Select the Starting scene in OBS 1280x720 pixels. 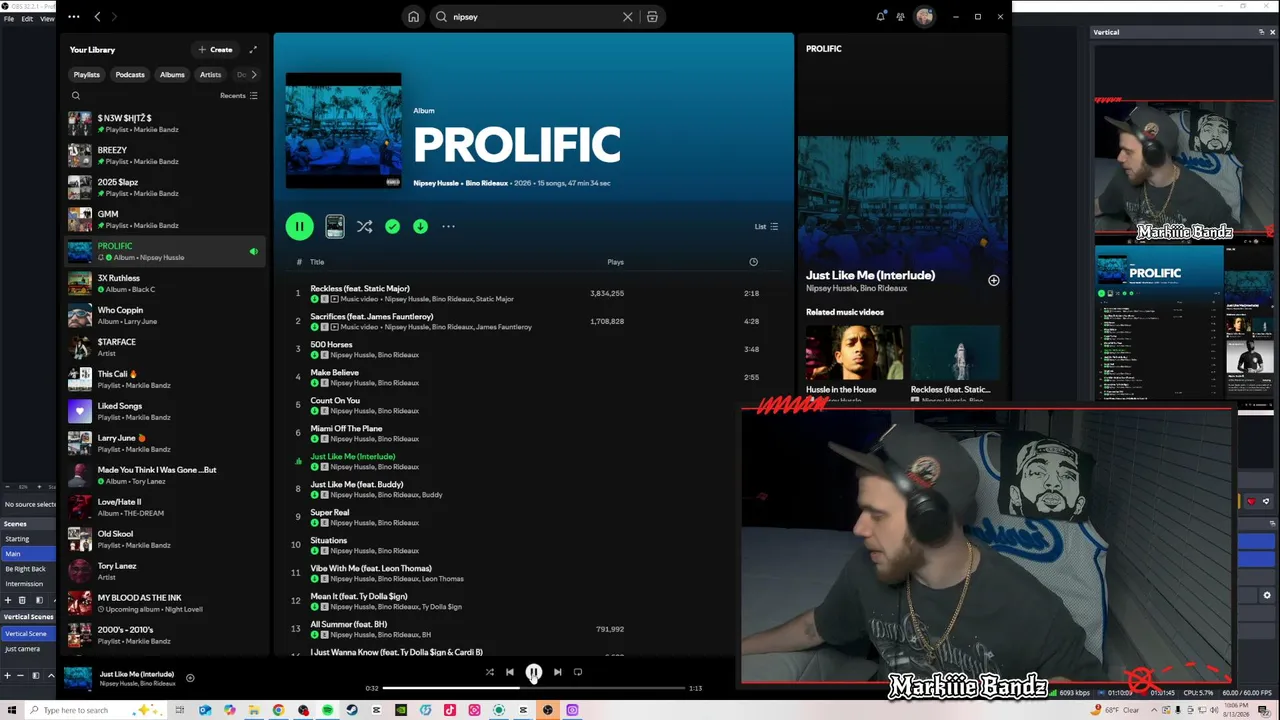[28, 539]
